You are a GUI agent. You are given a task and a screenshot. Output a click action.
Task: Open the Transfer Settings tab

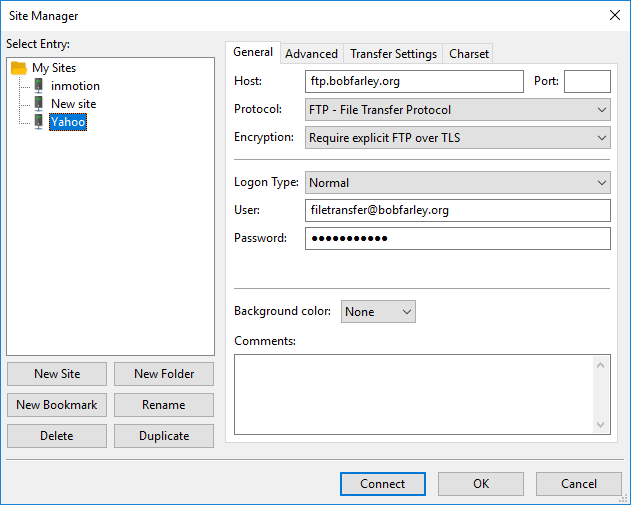pos(393,54)
